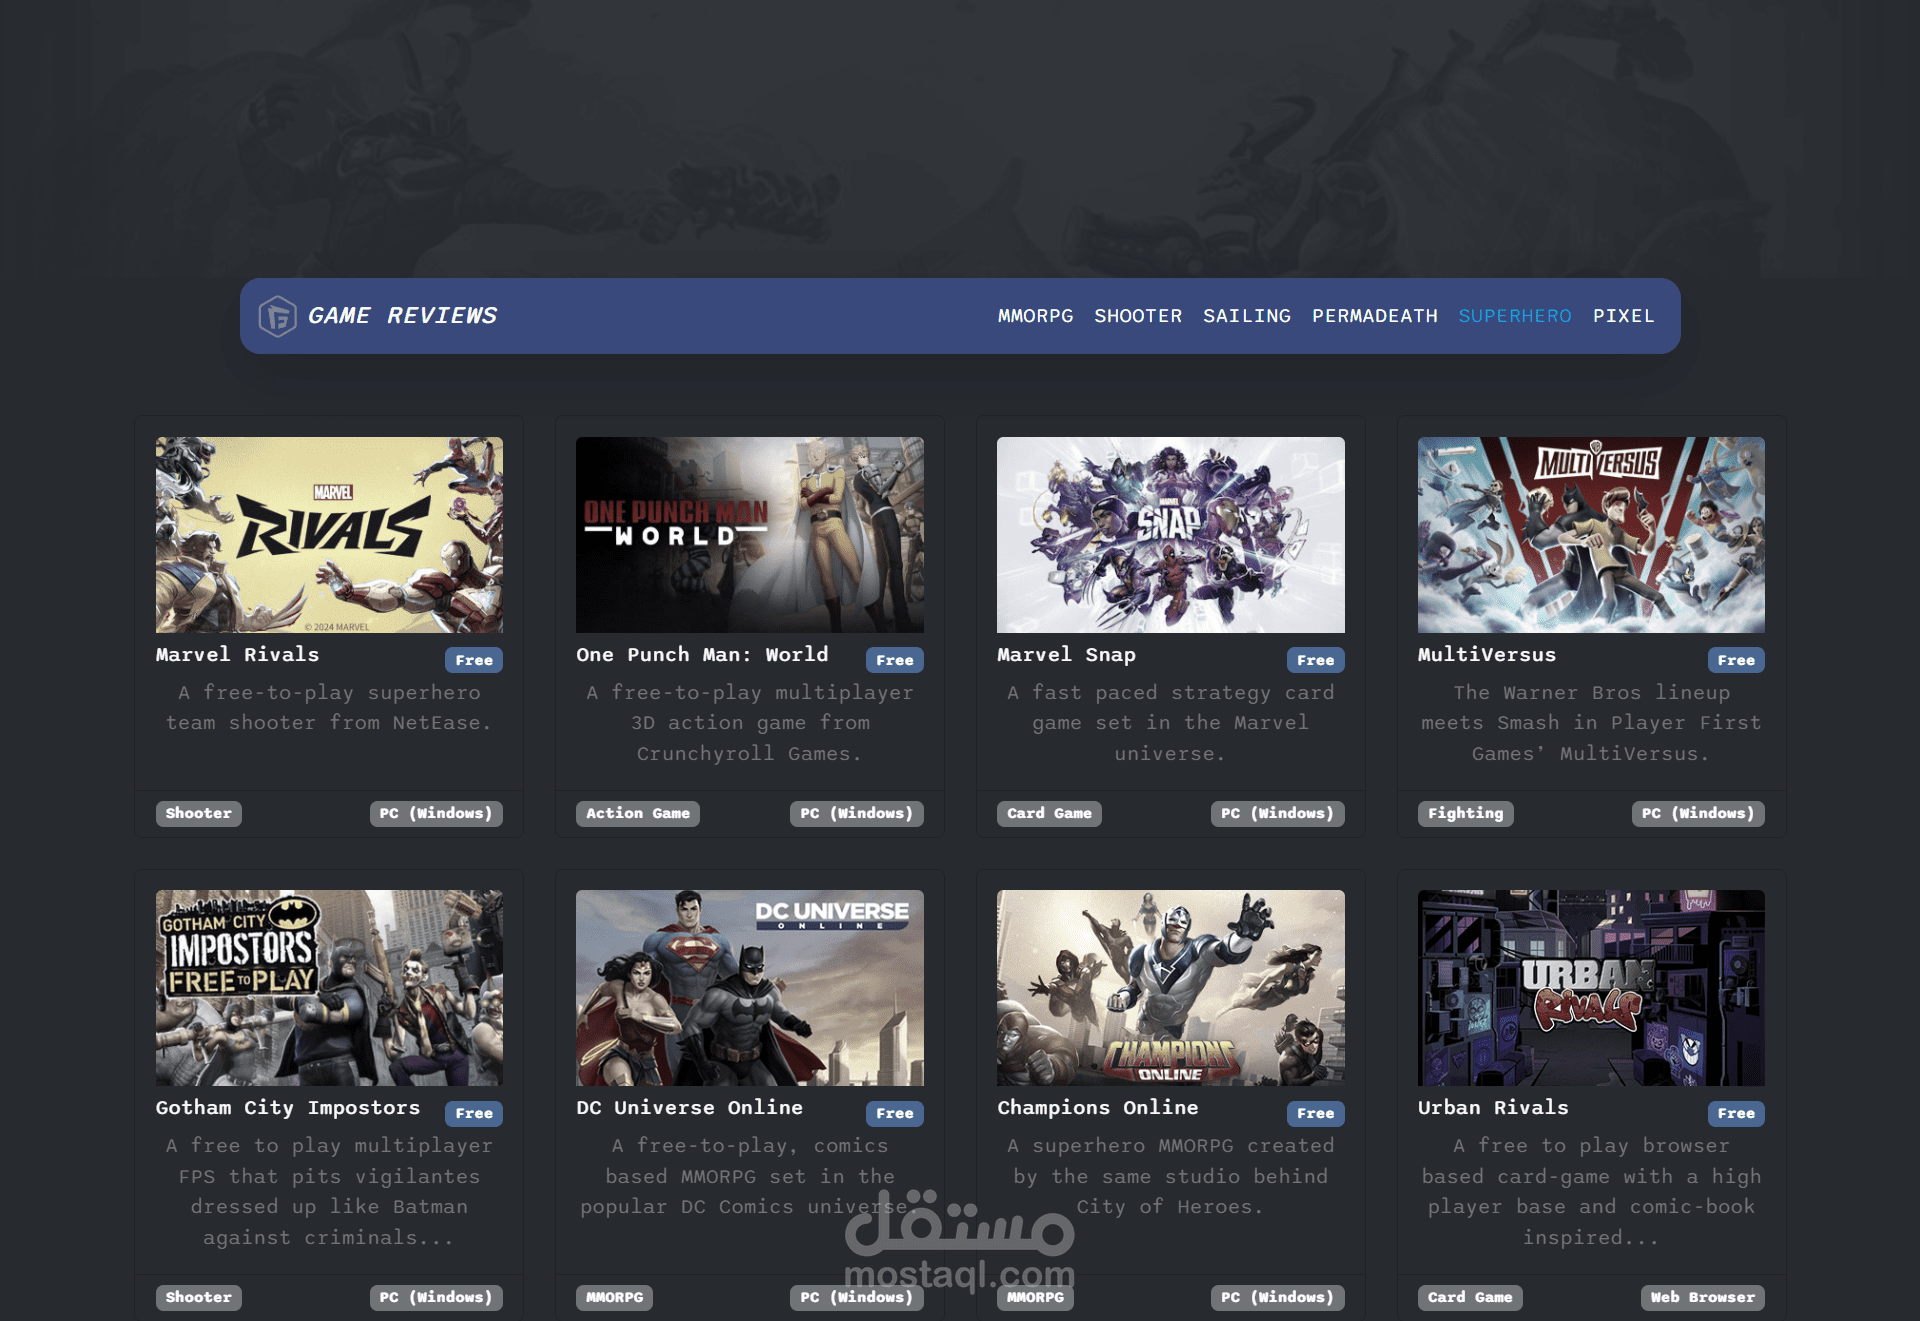This screenshot has height=1321, width=1920.
Task: Go to the SAILING category
Action: click(x=1247, y=316)
